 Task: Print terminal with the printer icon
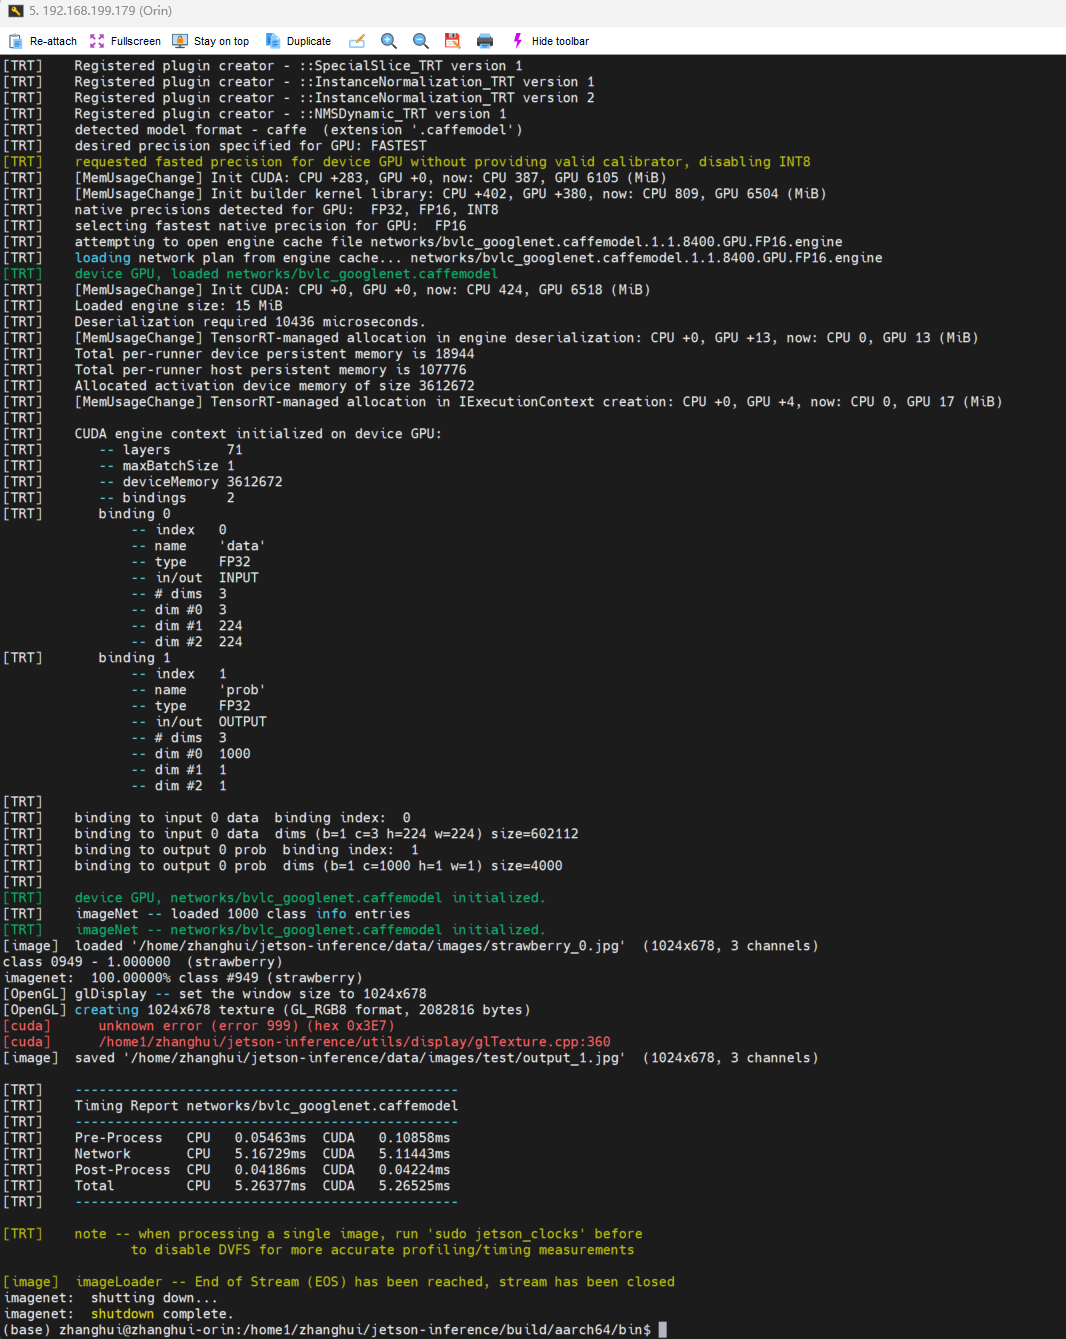point(485,41)
